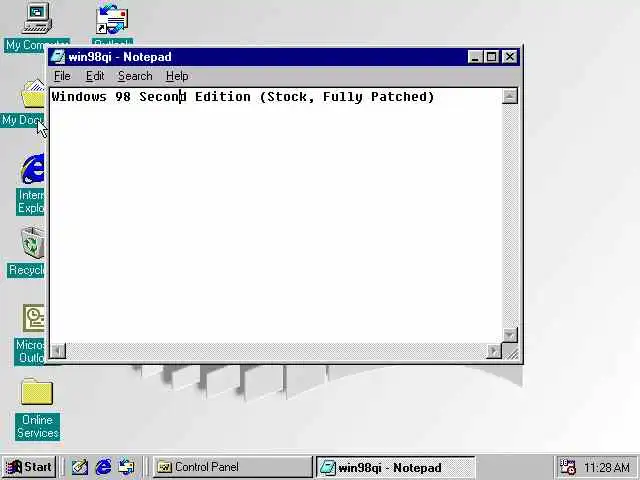Click Show Desktop quick launch icon
The image size is (640, 480).
pos(80,467)
